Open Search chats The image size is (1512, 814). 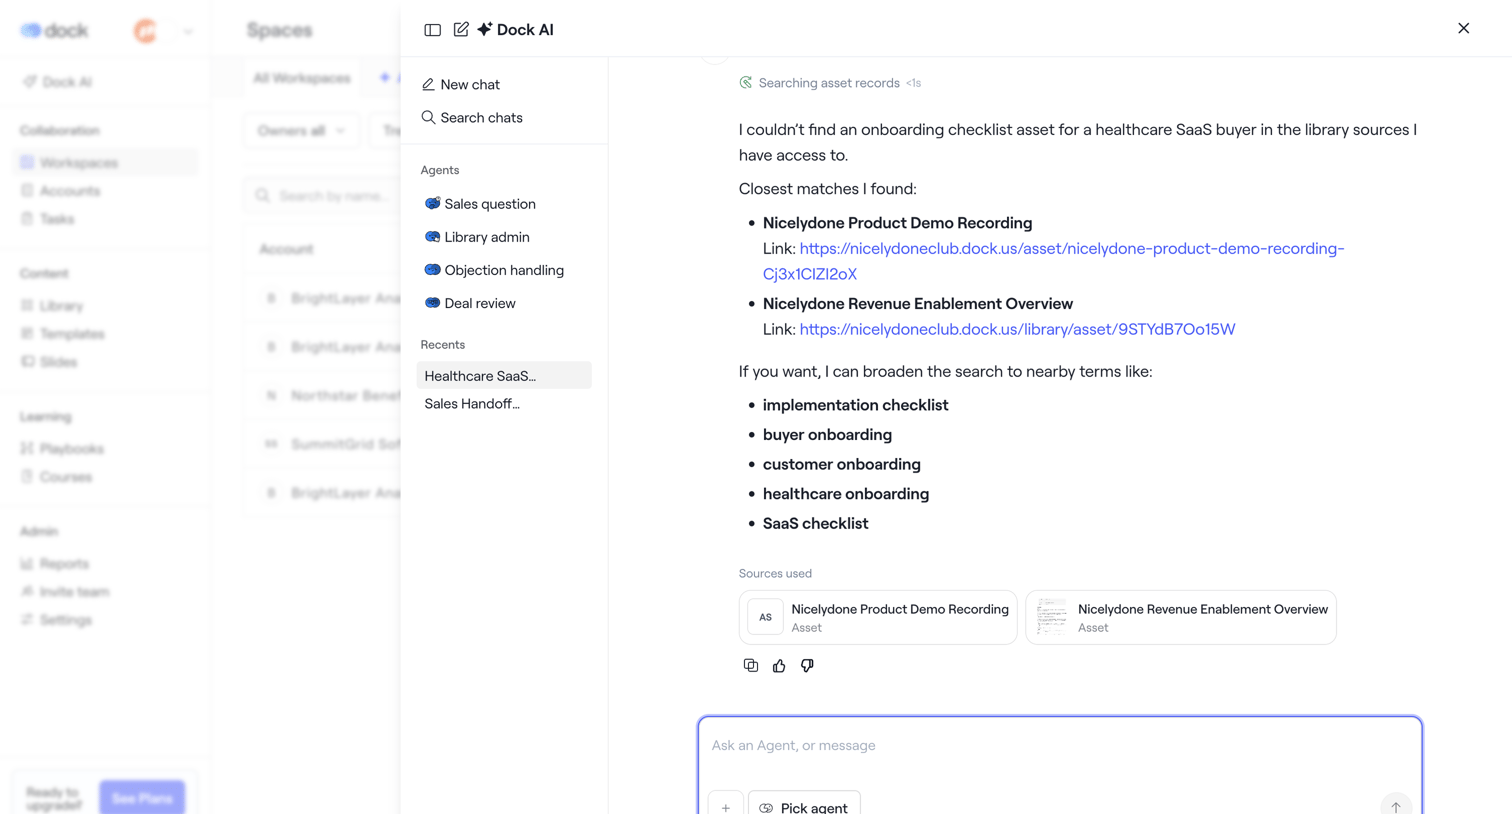472,118
